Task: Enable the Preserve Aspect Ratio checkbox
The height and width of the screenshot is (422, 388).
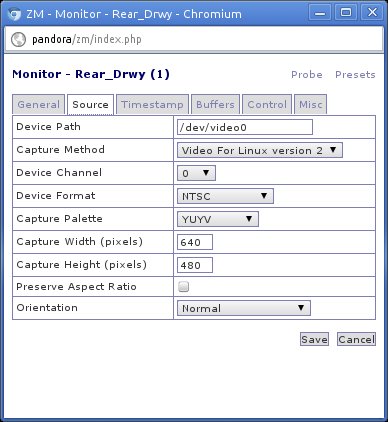Action: pos(184,287)
